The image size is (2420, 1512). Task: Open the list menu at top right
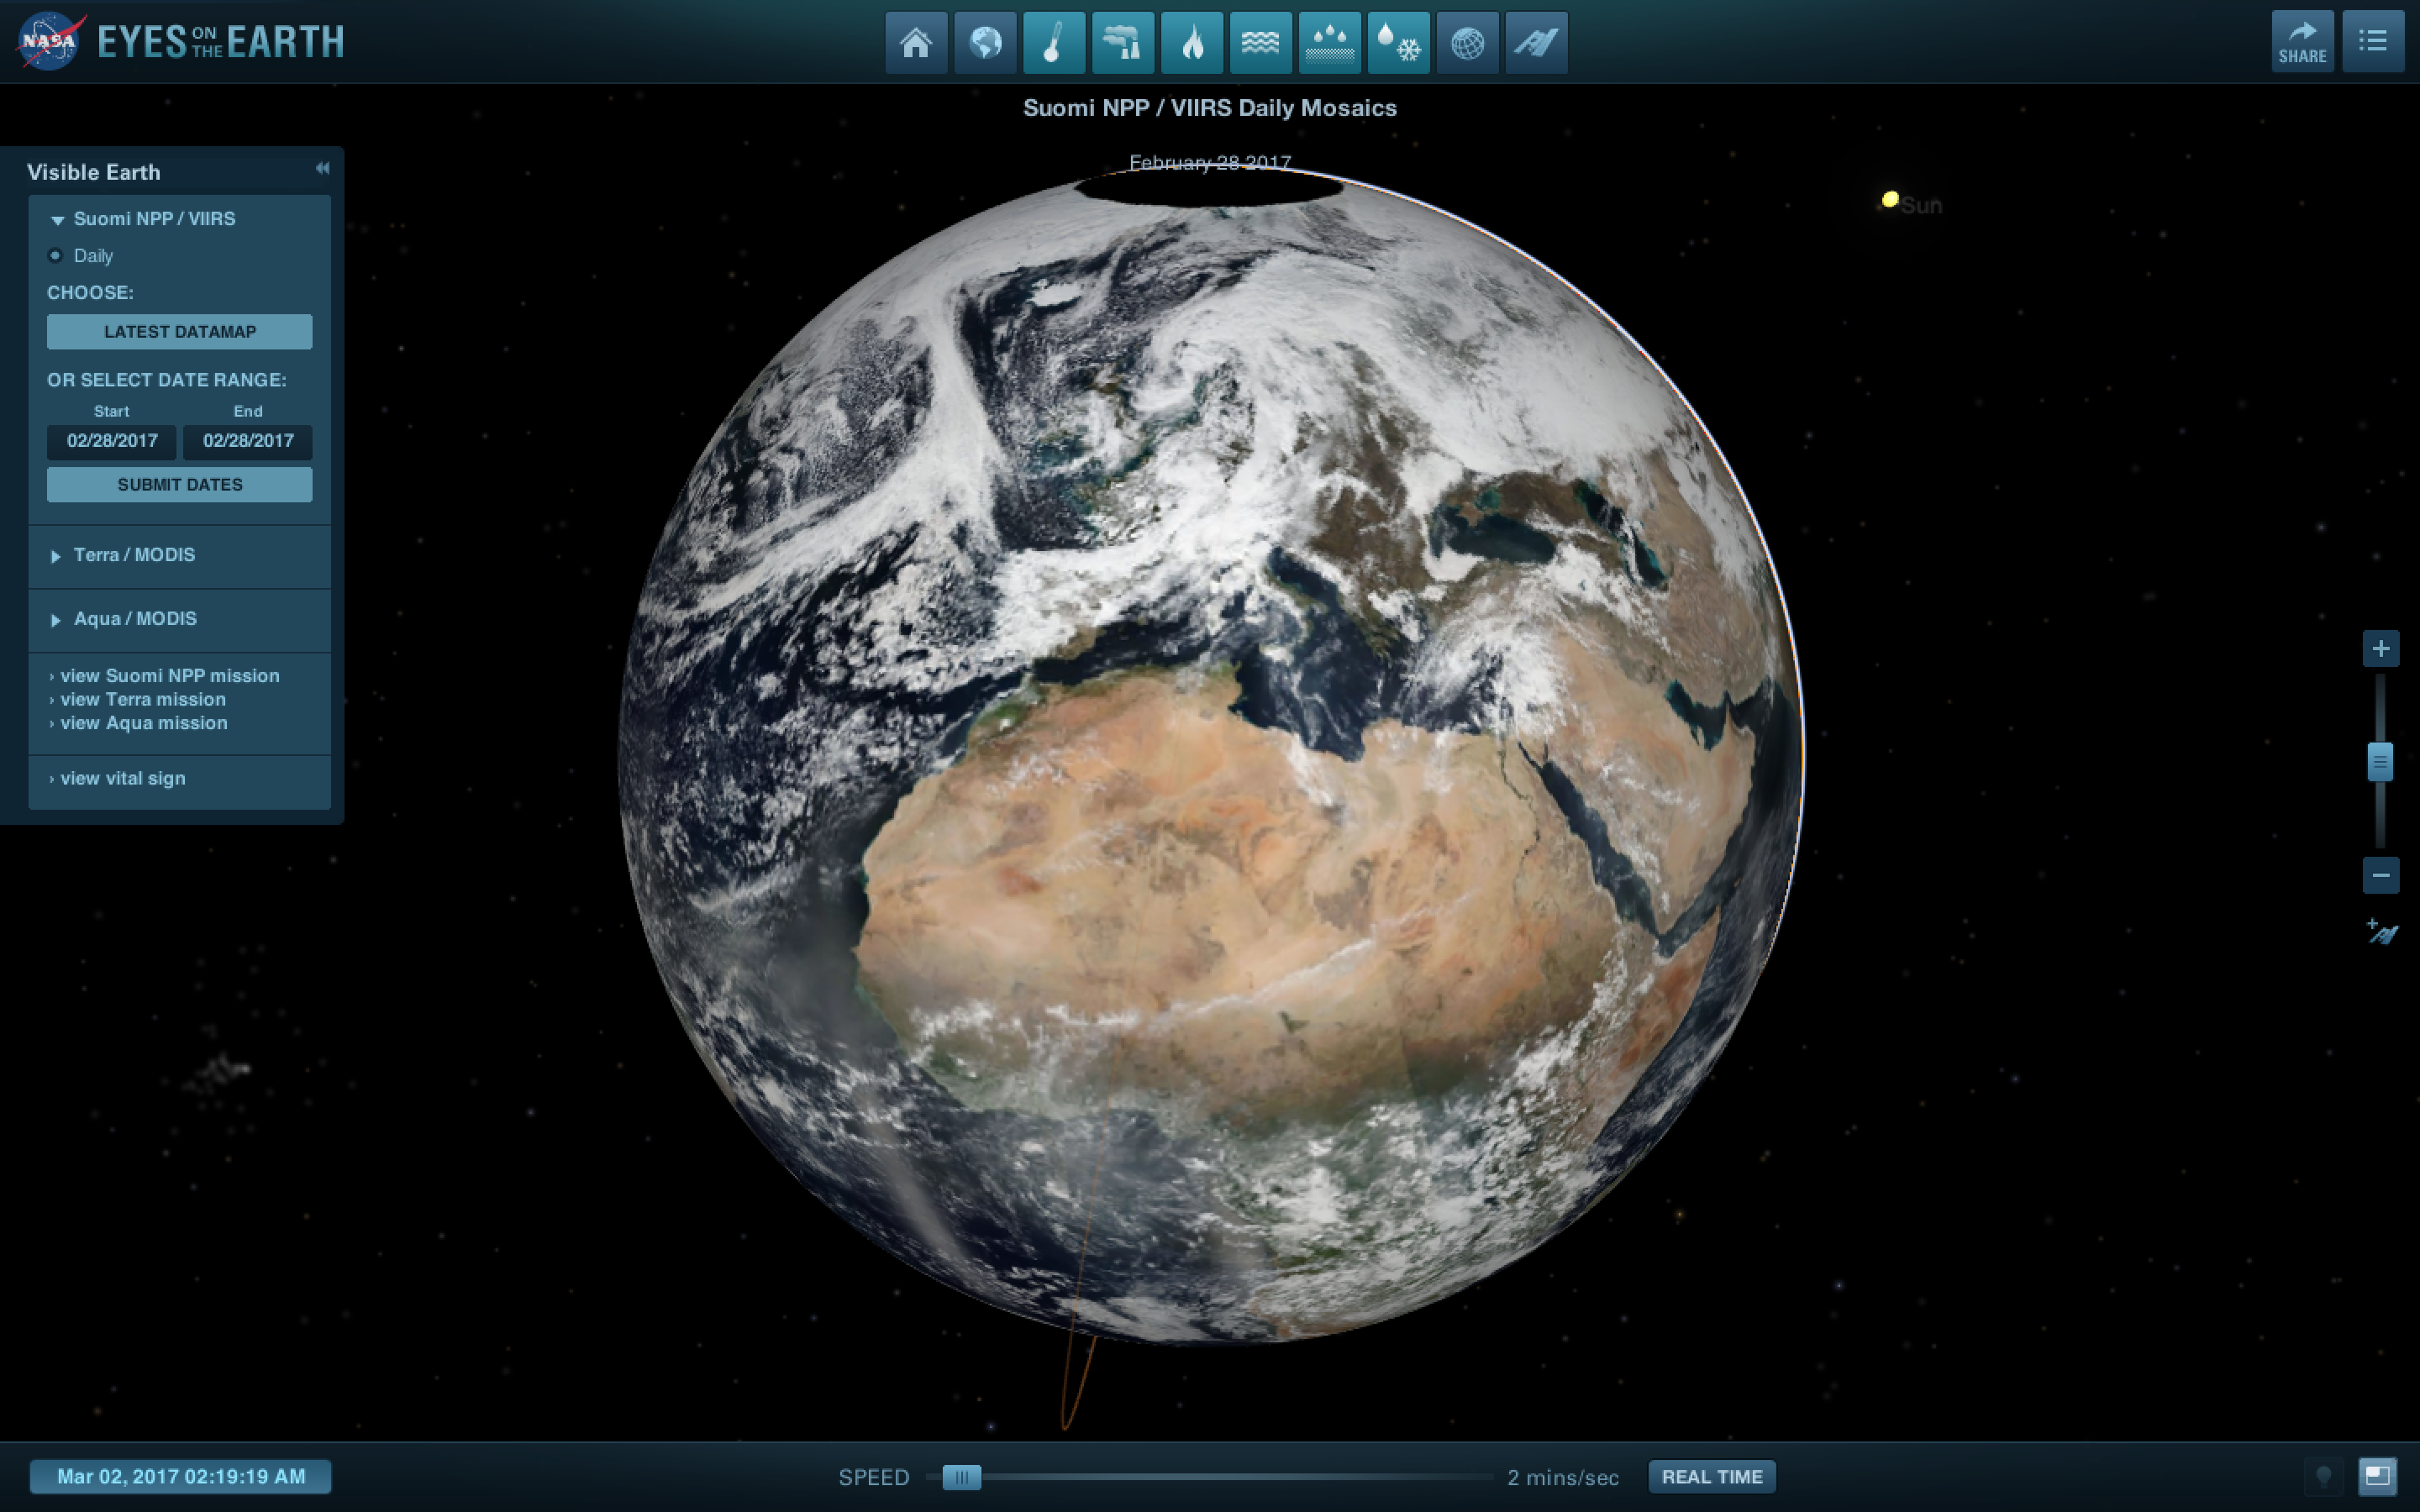tap(2372, 42)
